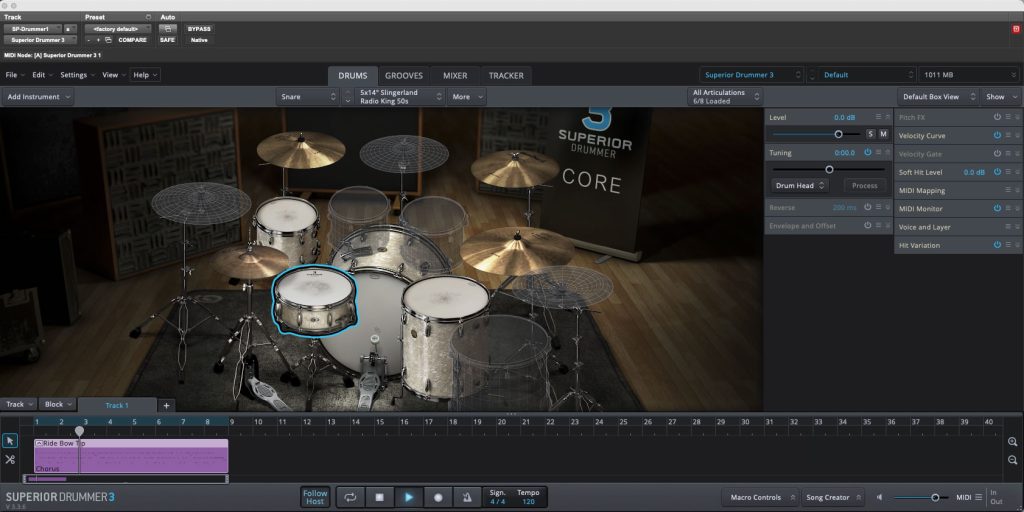Open the Drum Head selector dropdown

801,186
